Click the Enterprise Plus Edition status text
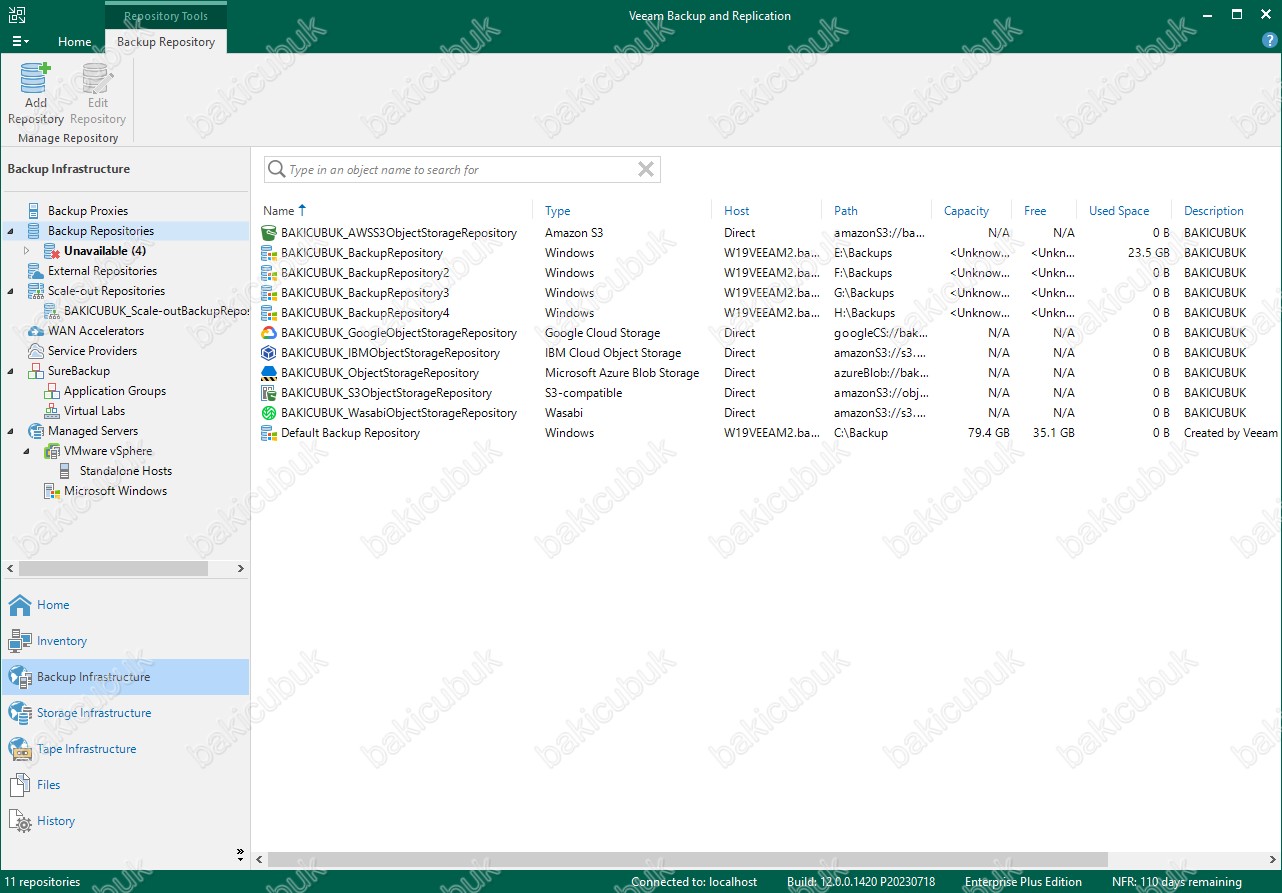Screen dimensions: 1282x893 1023,882
